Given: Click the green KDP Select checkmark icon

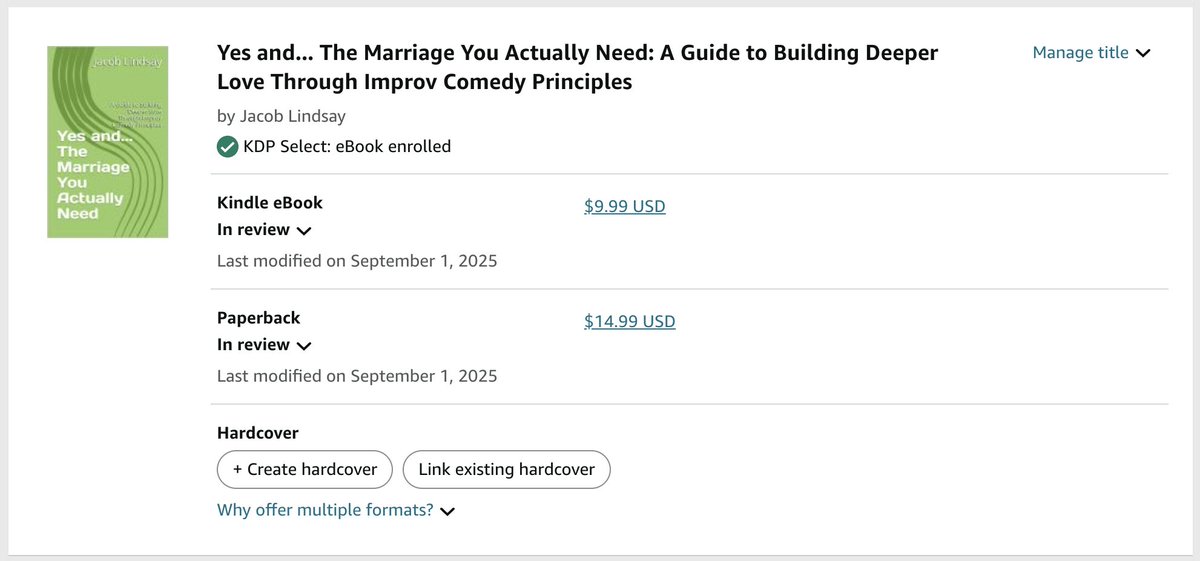Looking at the screenshot, I should 228,147.
